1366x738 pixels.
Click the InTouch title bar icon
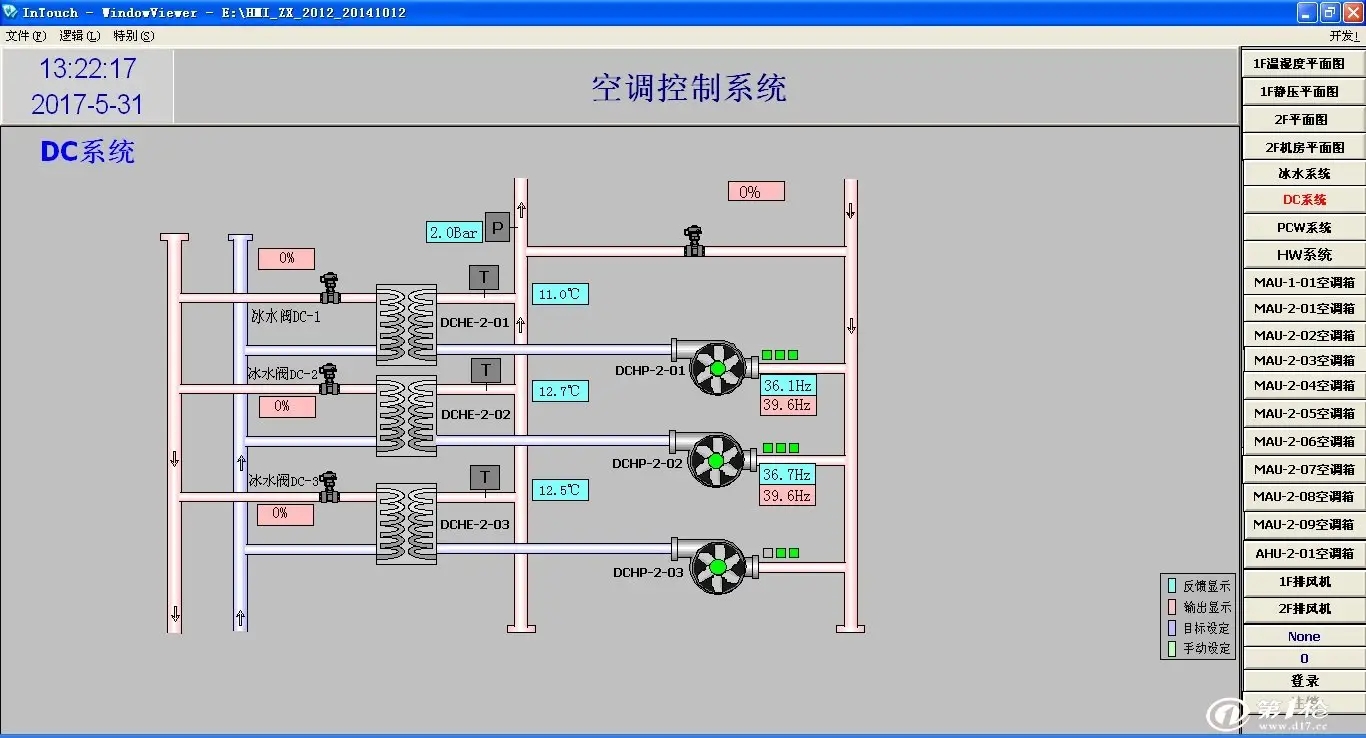point(11,12)
